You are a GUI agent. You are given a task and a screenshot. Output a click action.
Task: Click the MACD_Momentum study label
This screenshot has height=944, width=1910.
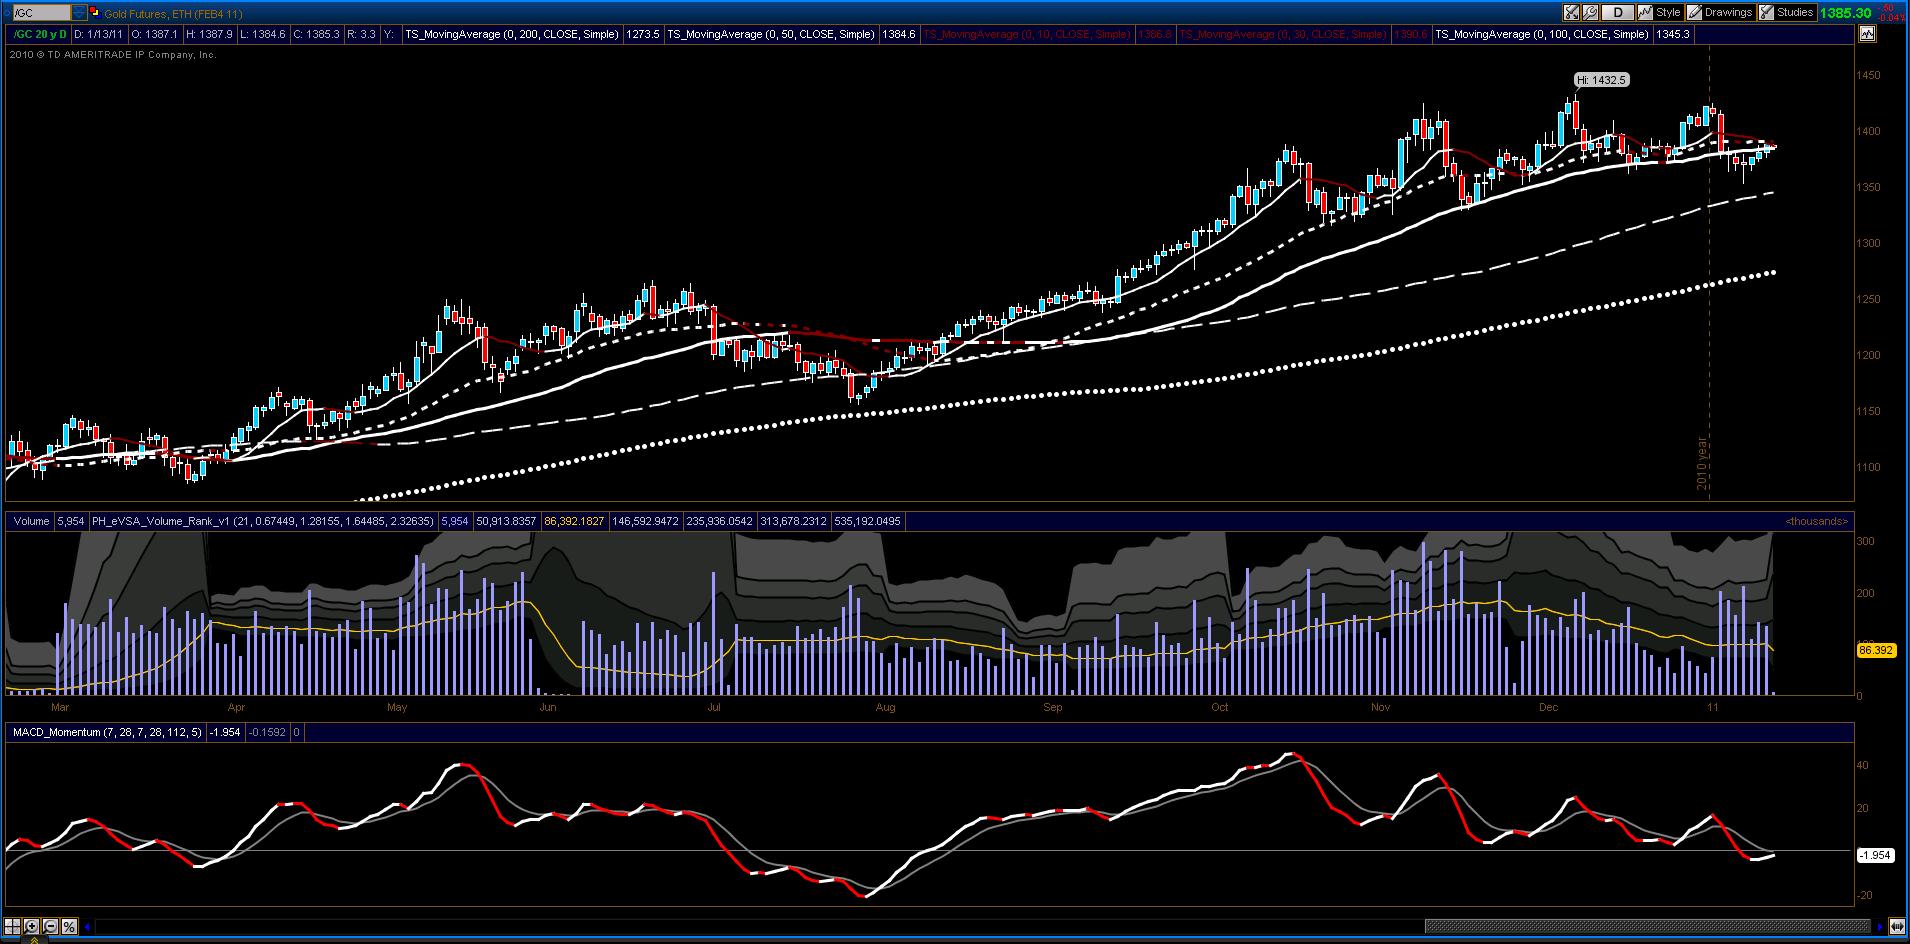point(107,732)
